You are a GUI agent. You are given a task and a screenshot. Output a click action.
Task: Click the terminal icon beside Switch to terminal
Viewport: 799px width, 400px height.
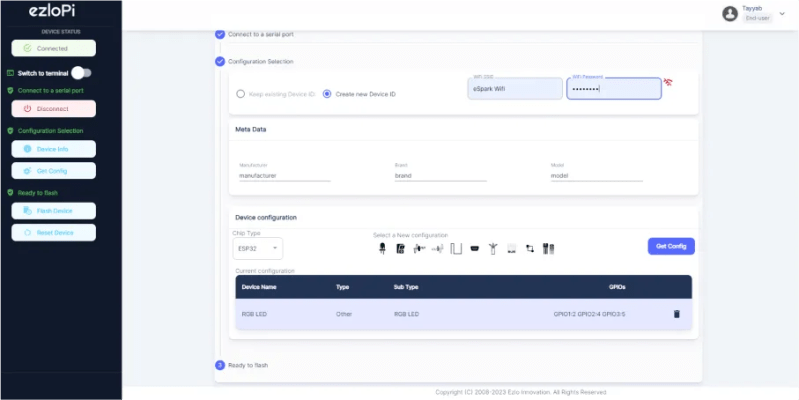pyautogui.click(x=10, y=73)
